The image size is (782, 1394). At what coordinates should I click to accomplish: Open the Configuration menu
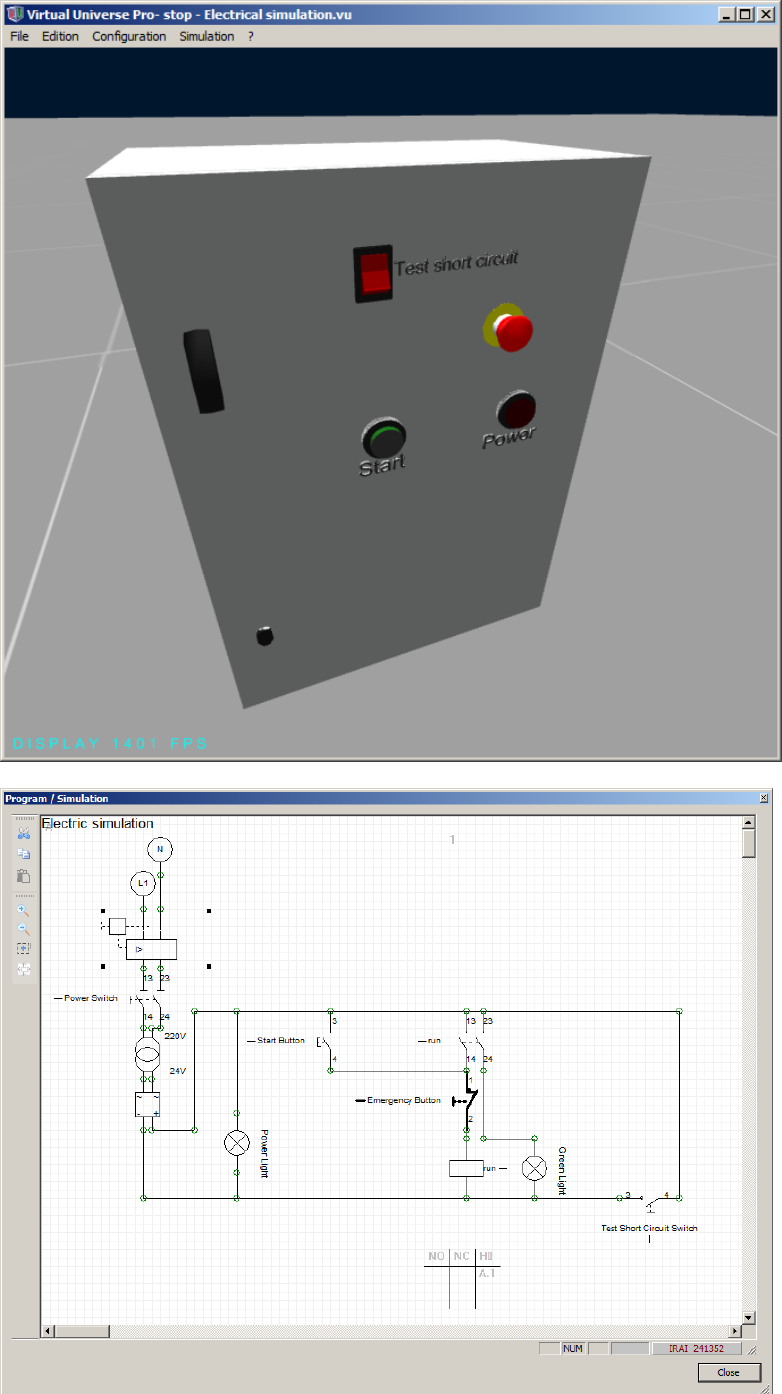click(x=129, y=36)
